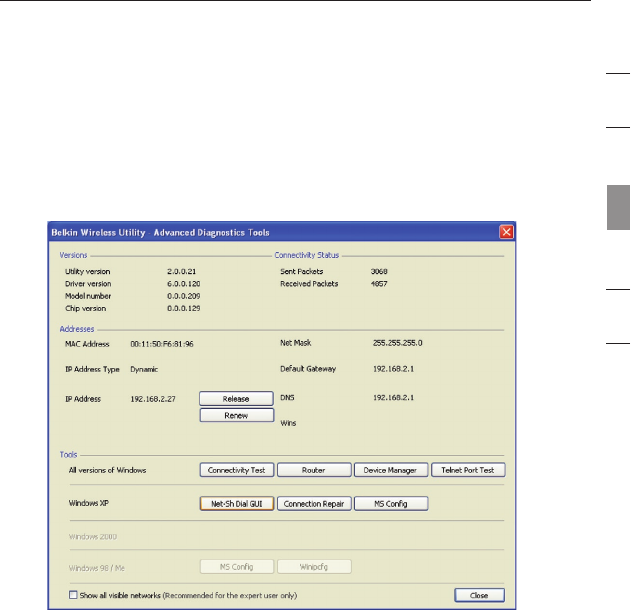Click the Release button for the IP address

click(x=236, y=398)
